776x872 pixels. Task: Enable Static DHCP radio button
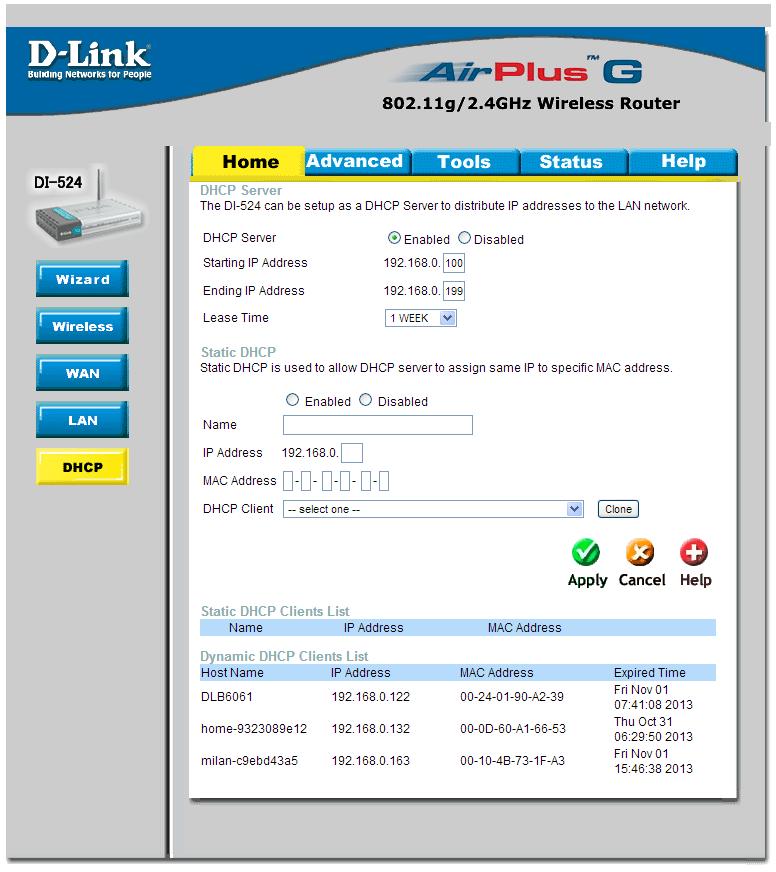293,400
